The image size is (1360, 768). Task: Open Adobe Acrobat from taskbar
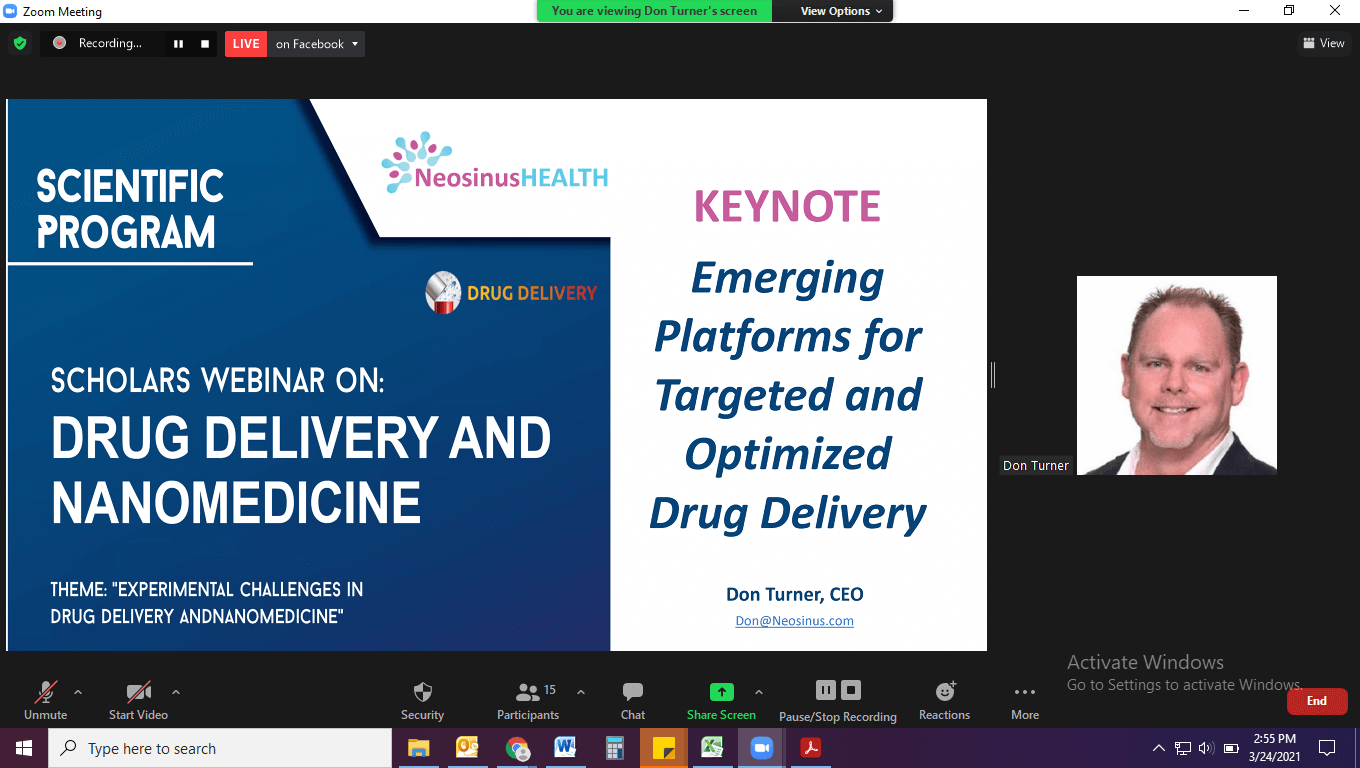(810, 748)
